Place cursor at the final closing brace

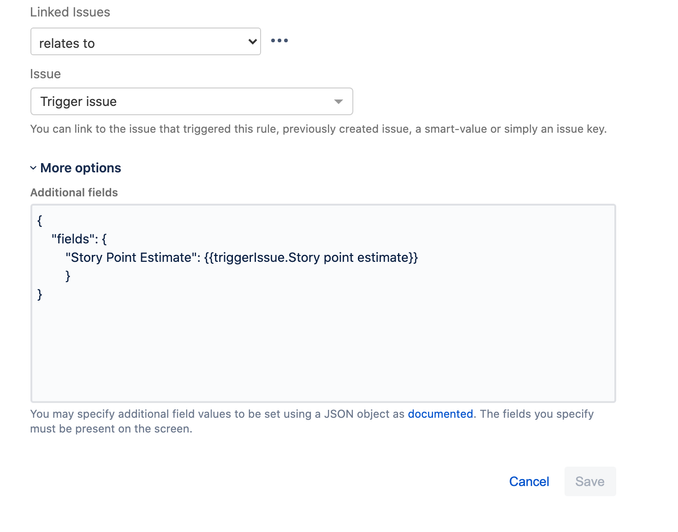[x=40, y=295]
